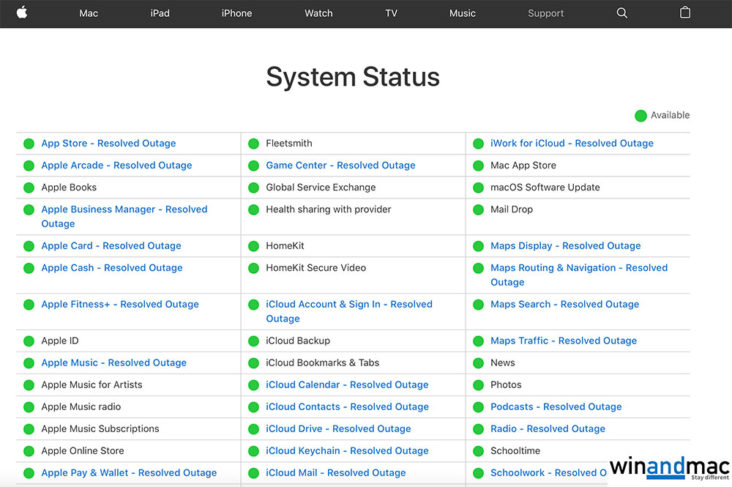Expand Game Center resolved outage info

point(340,166)
